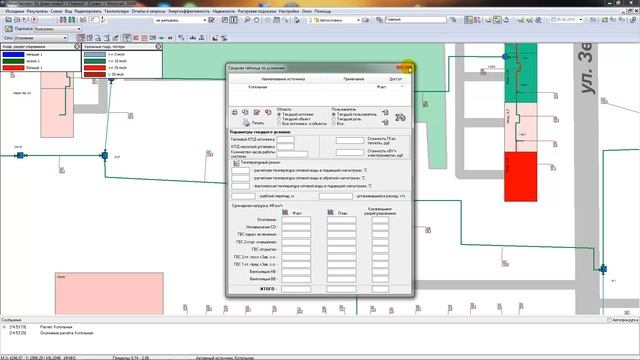This screenshot has height=360, width=640.
Task: Click light blue <= 2 legend swatch
Action: 95,54
